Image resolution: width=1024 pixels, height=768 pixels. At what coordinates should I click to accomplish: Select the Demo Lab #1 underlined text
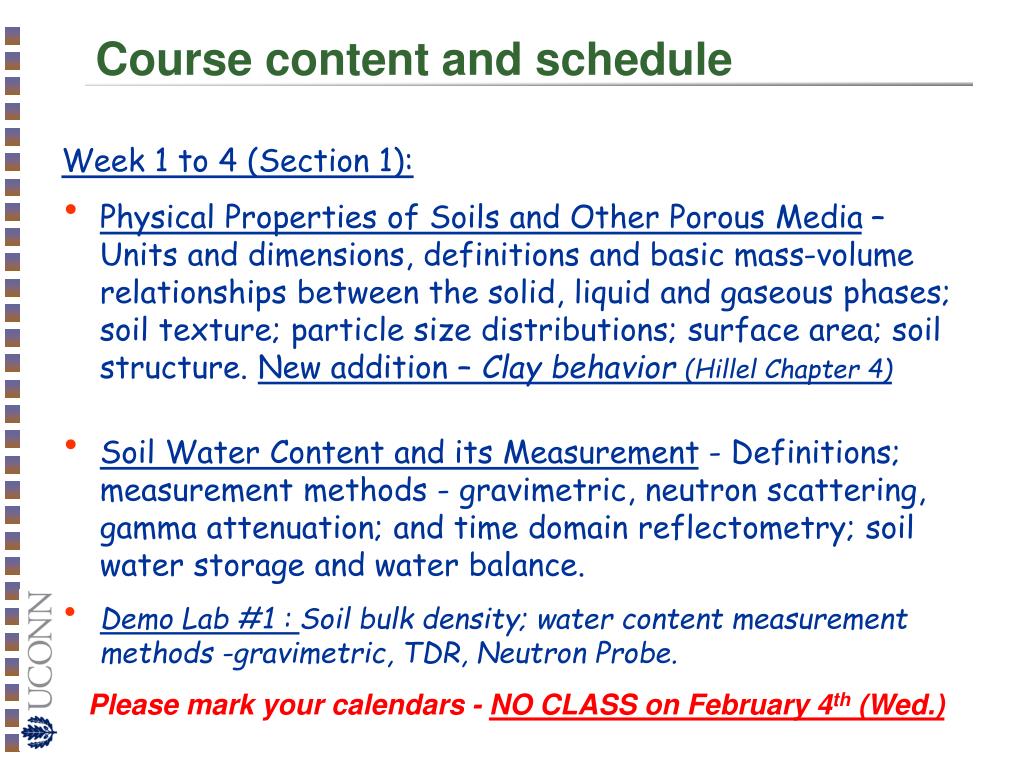point(199,618)
